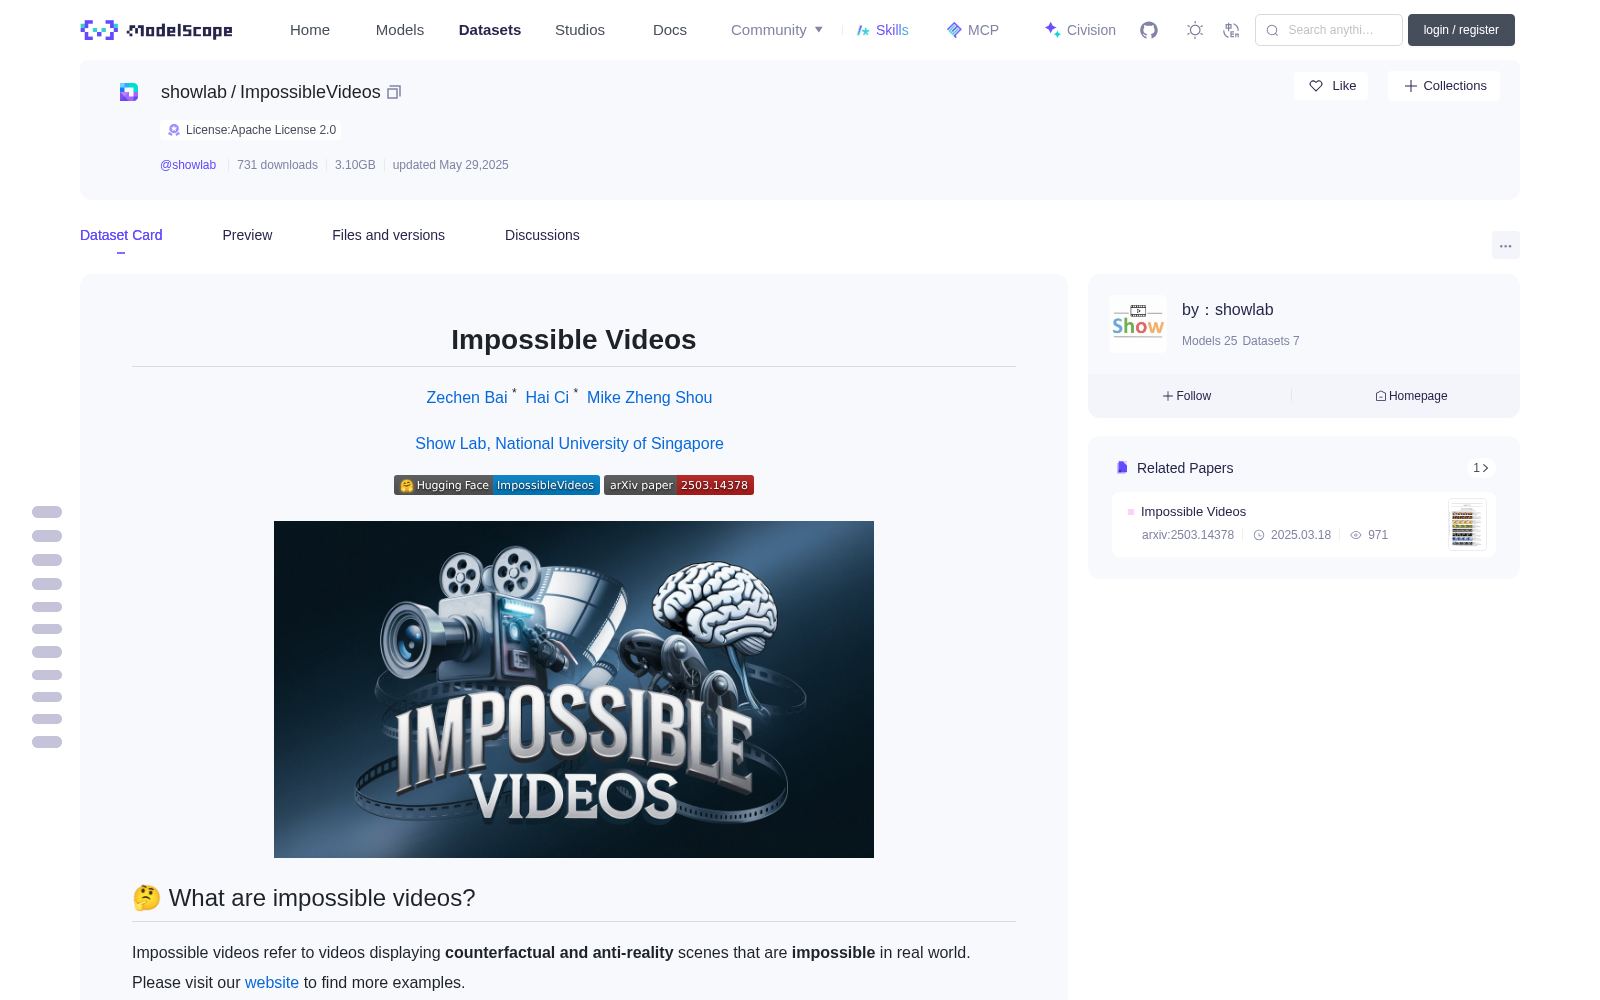Click 'Models 25' count text
This screenshot has width=1600, height=1000.
(1209, 341)
